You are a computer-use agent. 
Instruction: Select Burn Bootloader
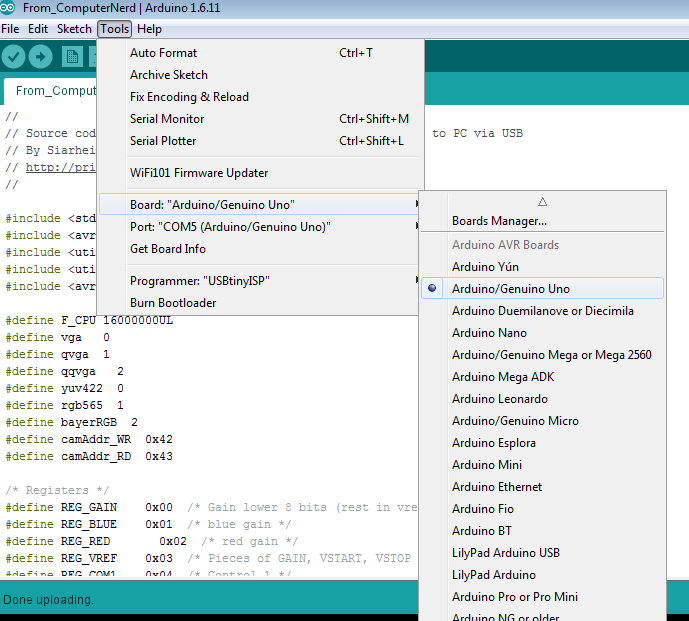pos(260,303)
